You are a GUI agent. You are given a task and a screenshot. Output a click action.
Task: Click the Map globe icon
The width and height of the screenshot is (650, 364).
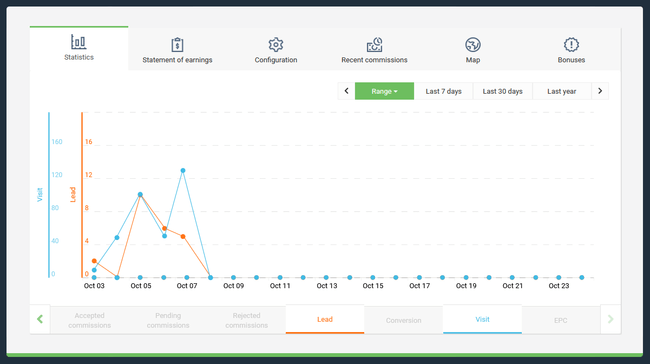473,45
